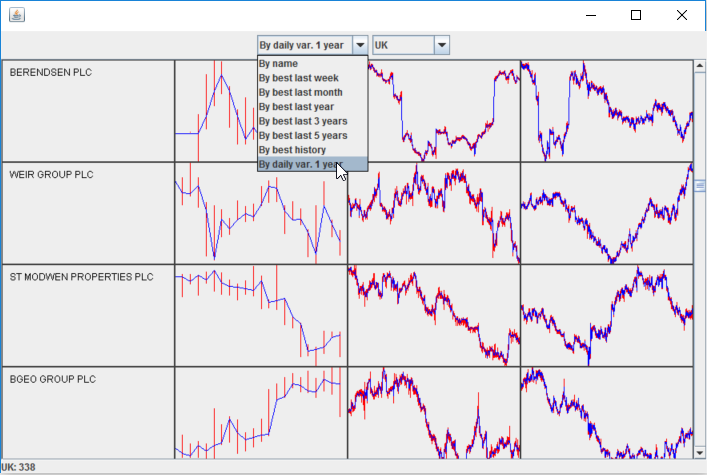Image resolution: width=707 pixels, height=475 pixels.
Task: Choose 'By best last year' option
Action: [x=312, y=107]
